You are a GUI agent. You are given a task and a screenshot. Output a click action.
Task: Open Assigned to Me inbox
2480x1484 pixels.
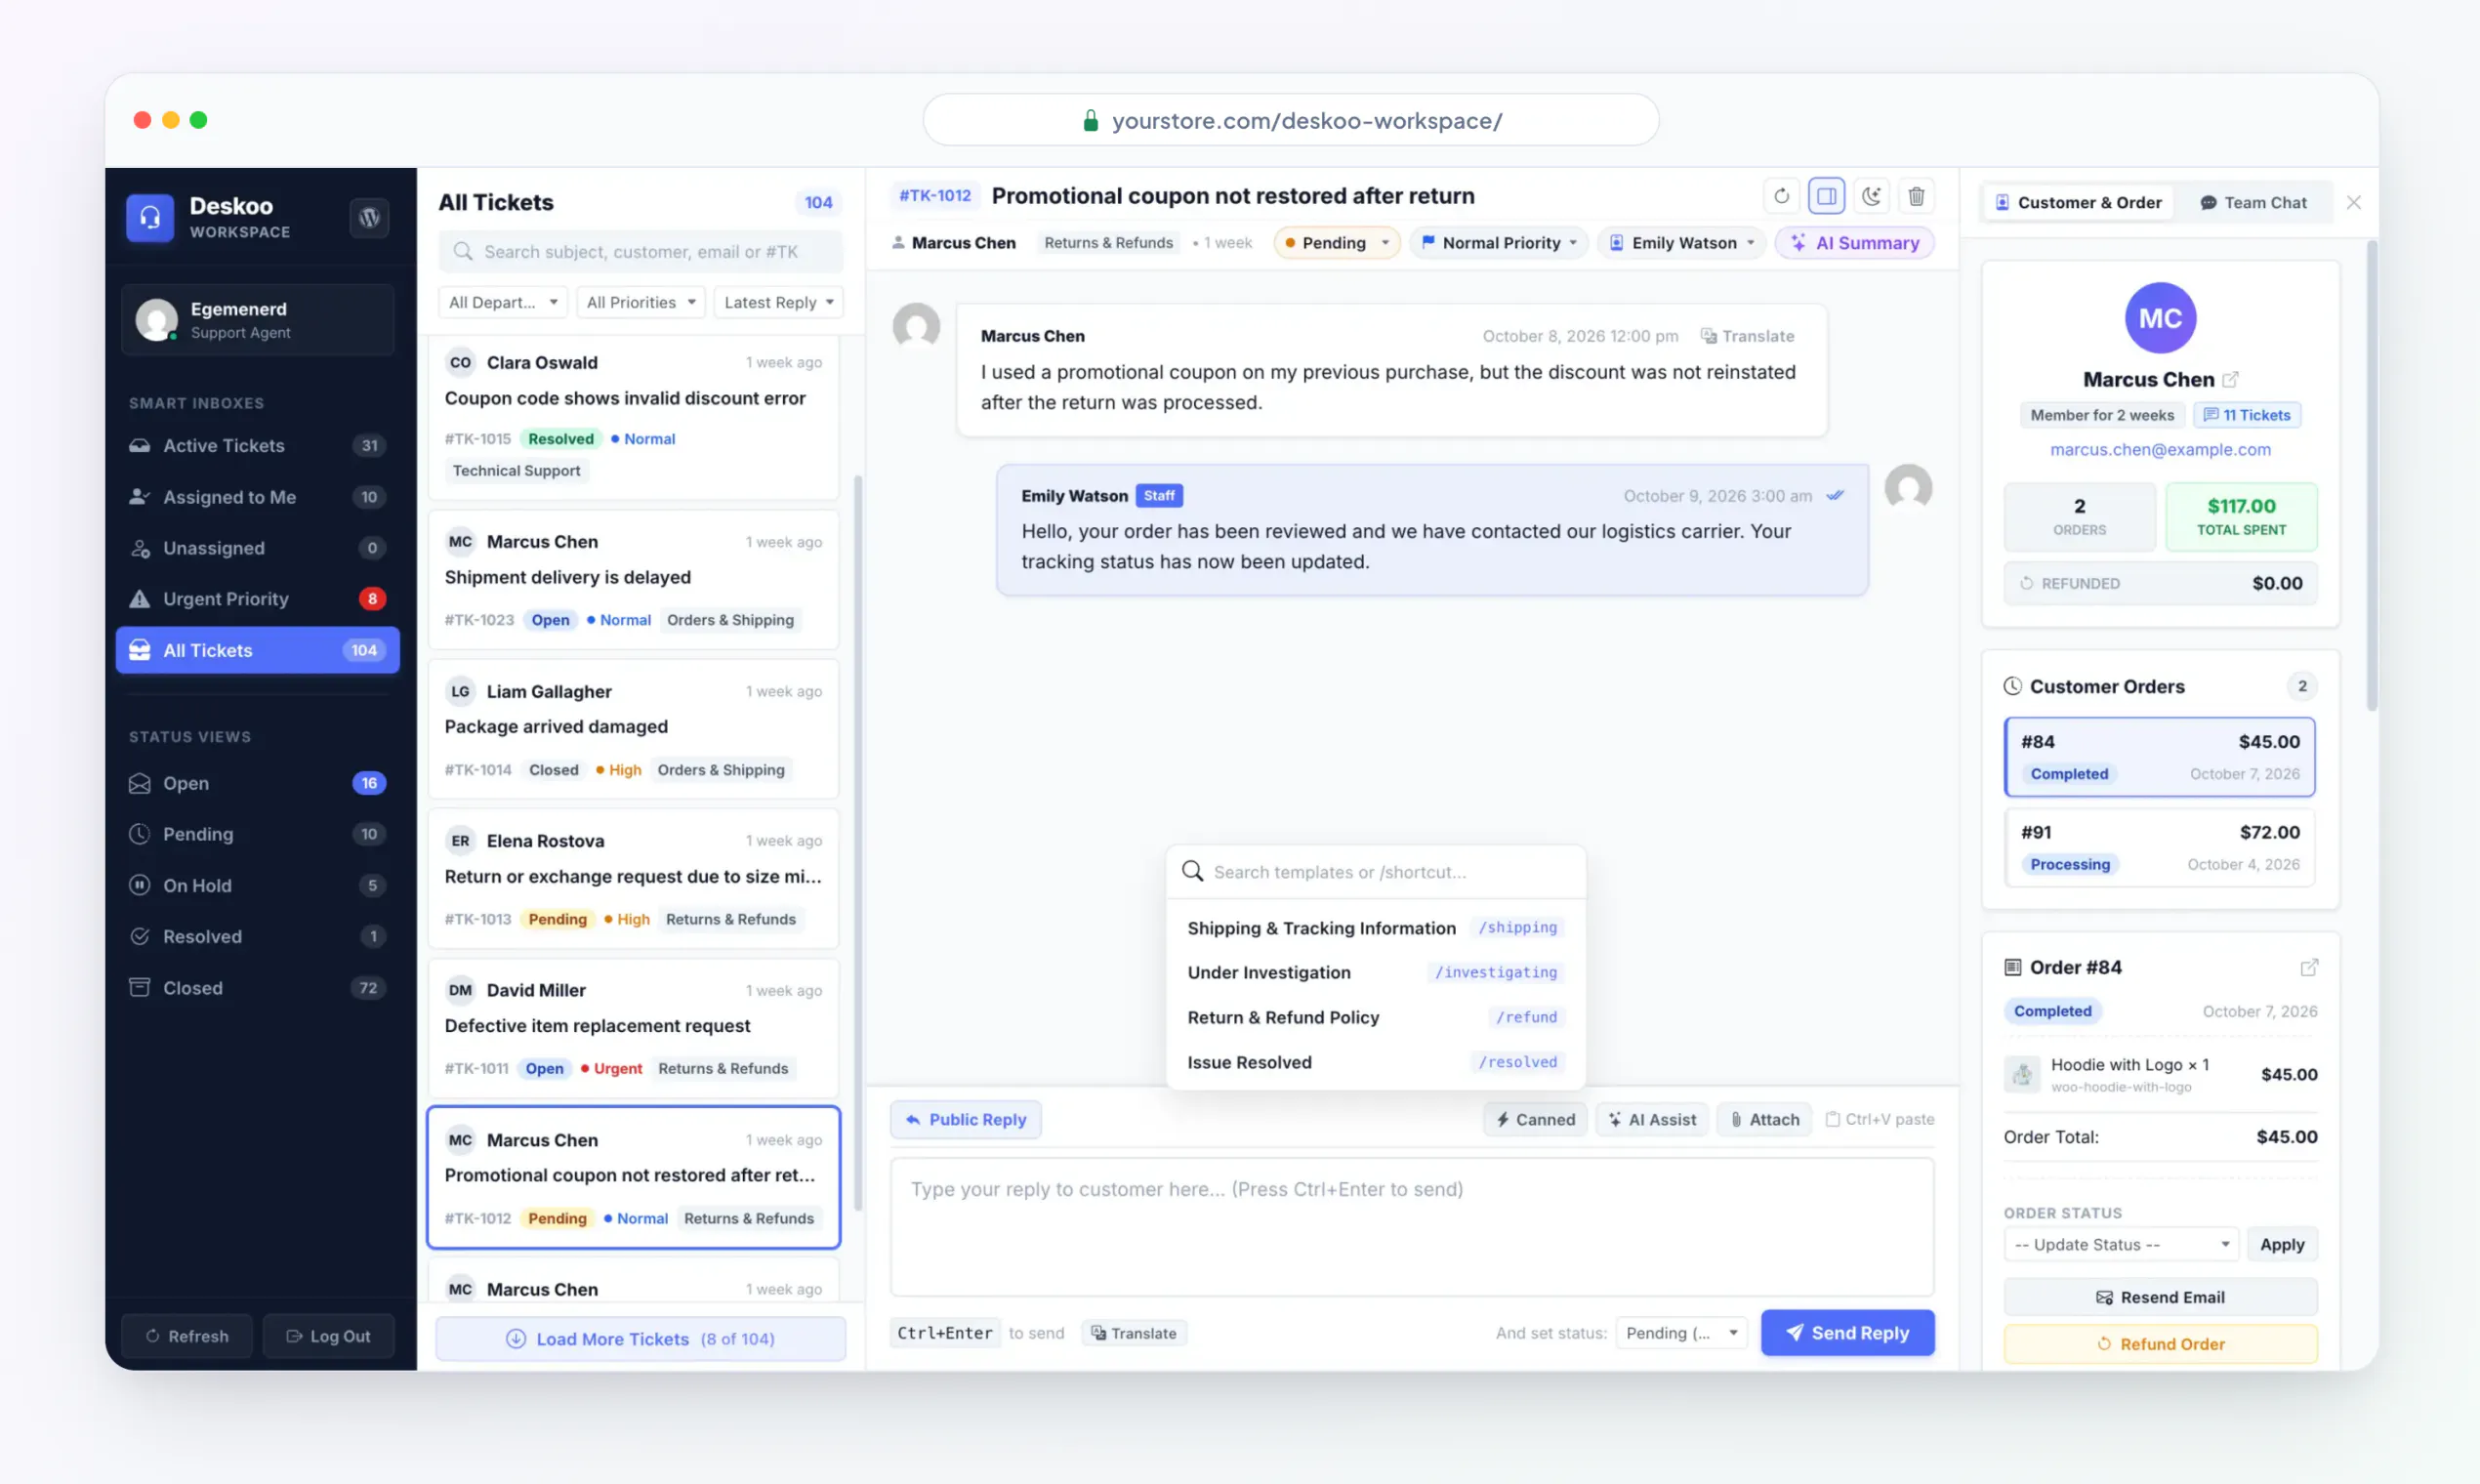pyautogui.click(x=257, y=497)
